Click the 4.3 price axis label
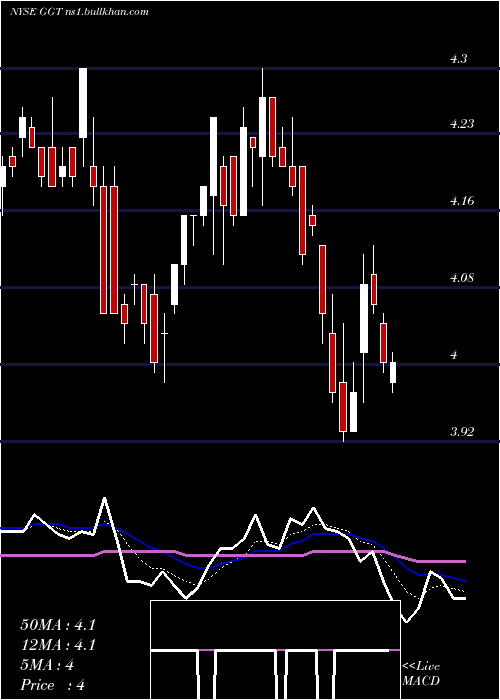The width and height of the screenshot is (500, 700). [x=458, y=59]
